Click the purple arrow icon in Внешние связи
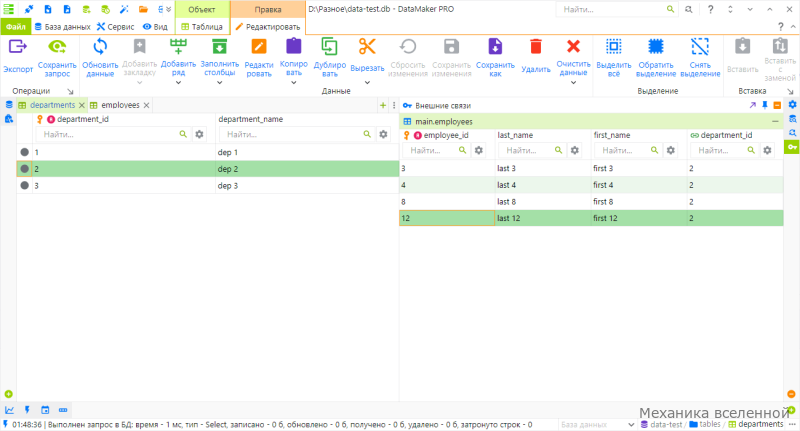Screen dimensions: 800x431 (x=753, y=105)
